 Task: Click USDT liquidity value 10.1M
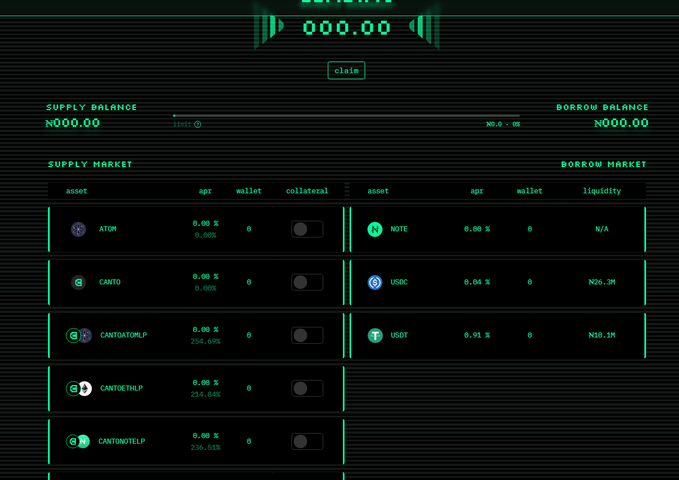click(602, 335)
